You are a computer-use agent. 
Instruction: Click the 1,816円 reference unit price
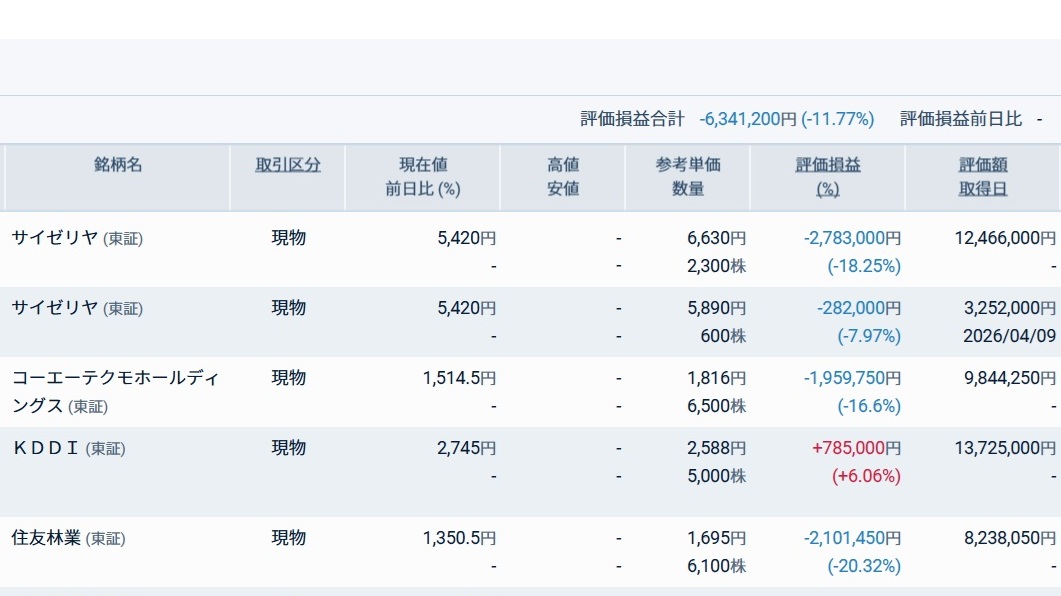pos(717,378)
